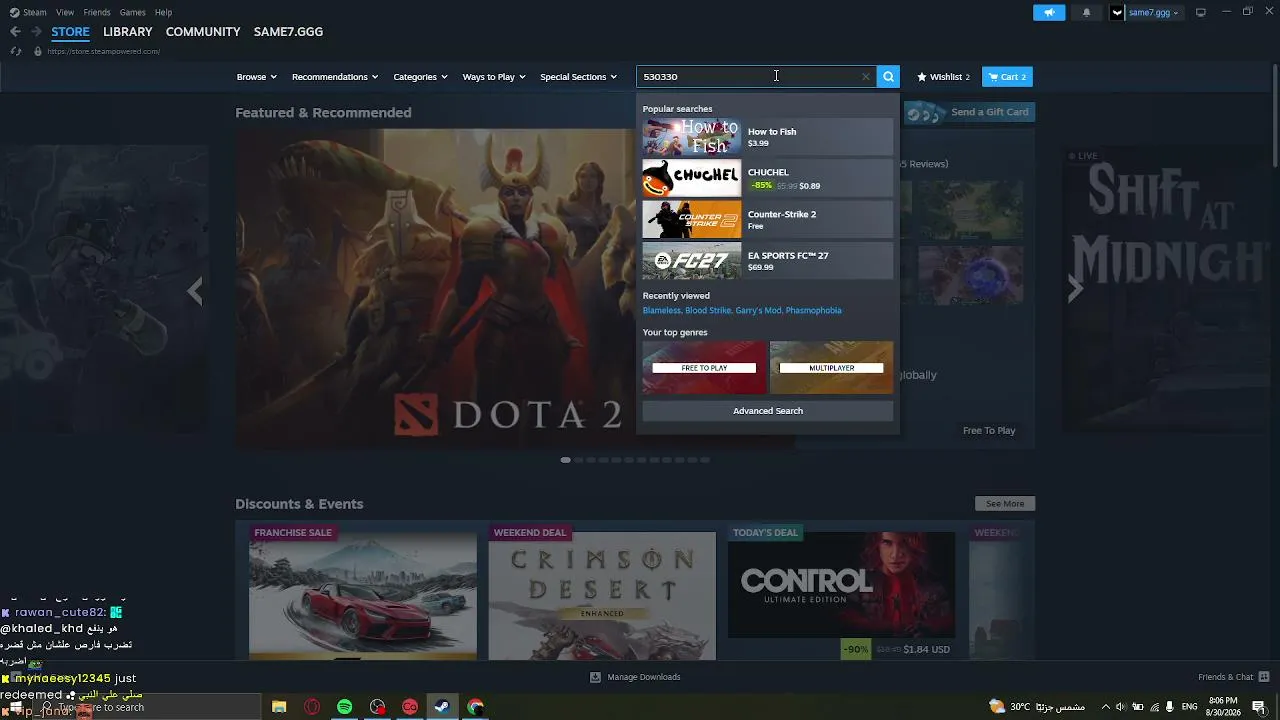Open recently viewed Blood Strike
The height and width of the screenshot is (720, 1280).
[x=708, y=311]
